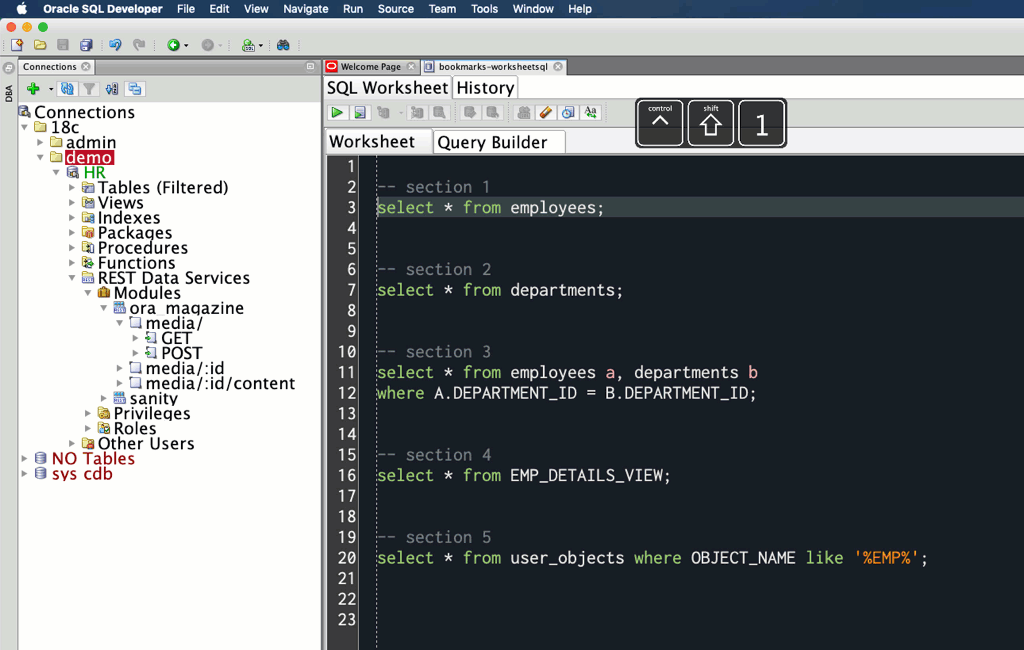Collapse the REST Data Services node

(x=72, y=278)
